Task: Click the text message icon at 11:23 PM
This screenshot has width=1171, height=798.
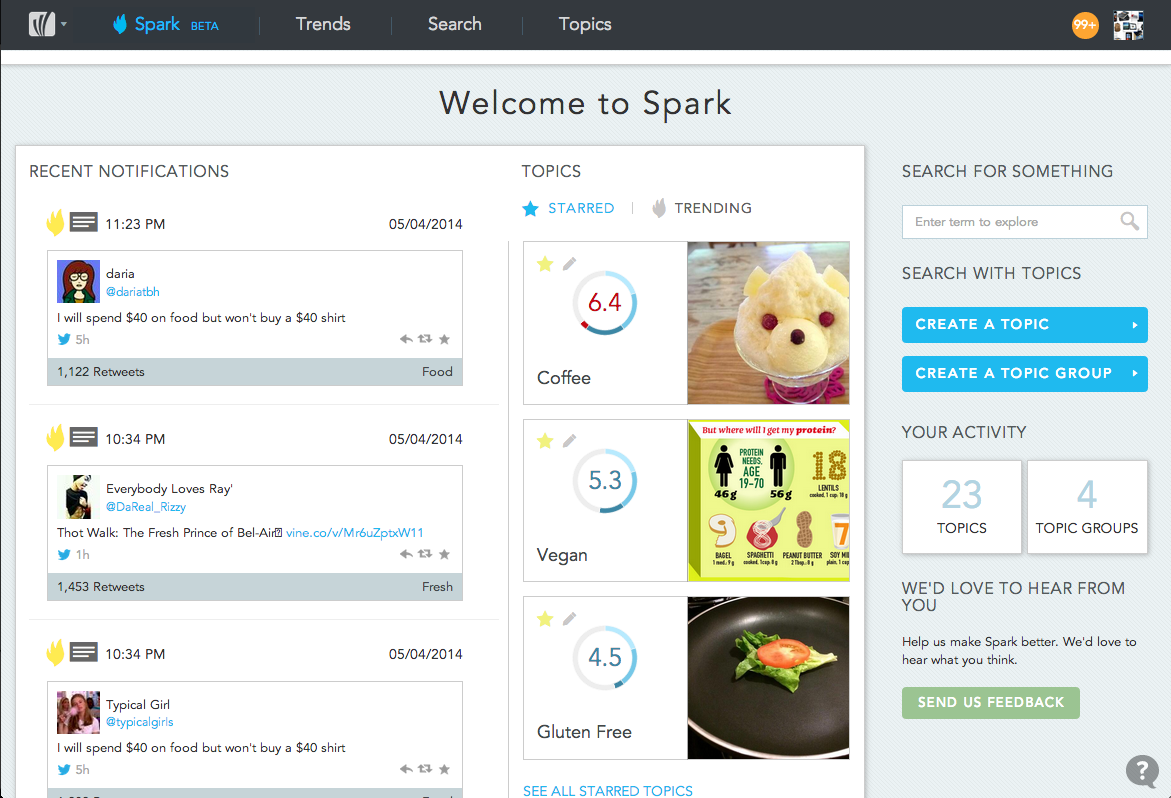Action: pos(84,222)
